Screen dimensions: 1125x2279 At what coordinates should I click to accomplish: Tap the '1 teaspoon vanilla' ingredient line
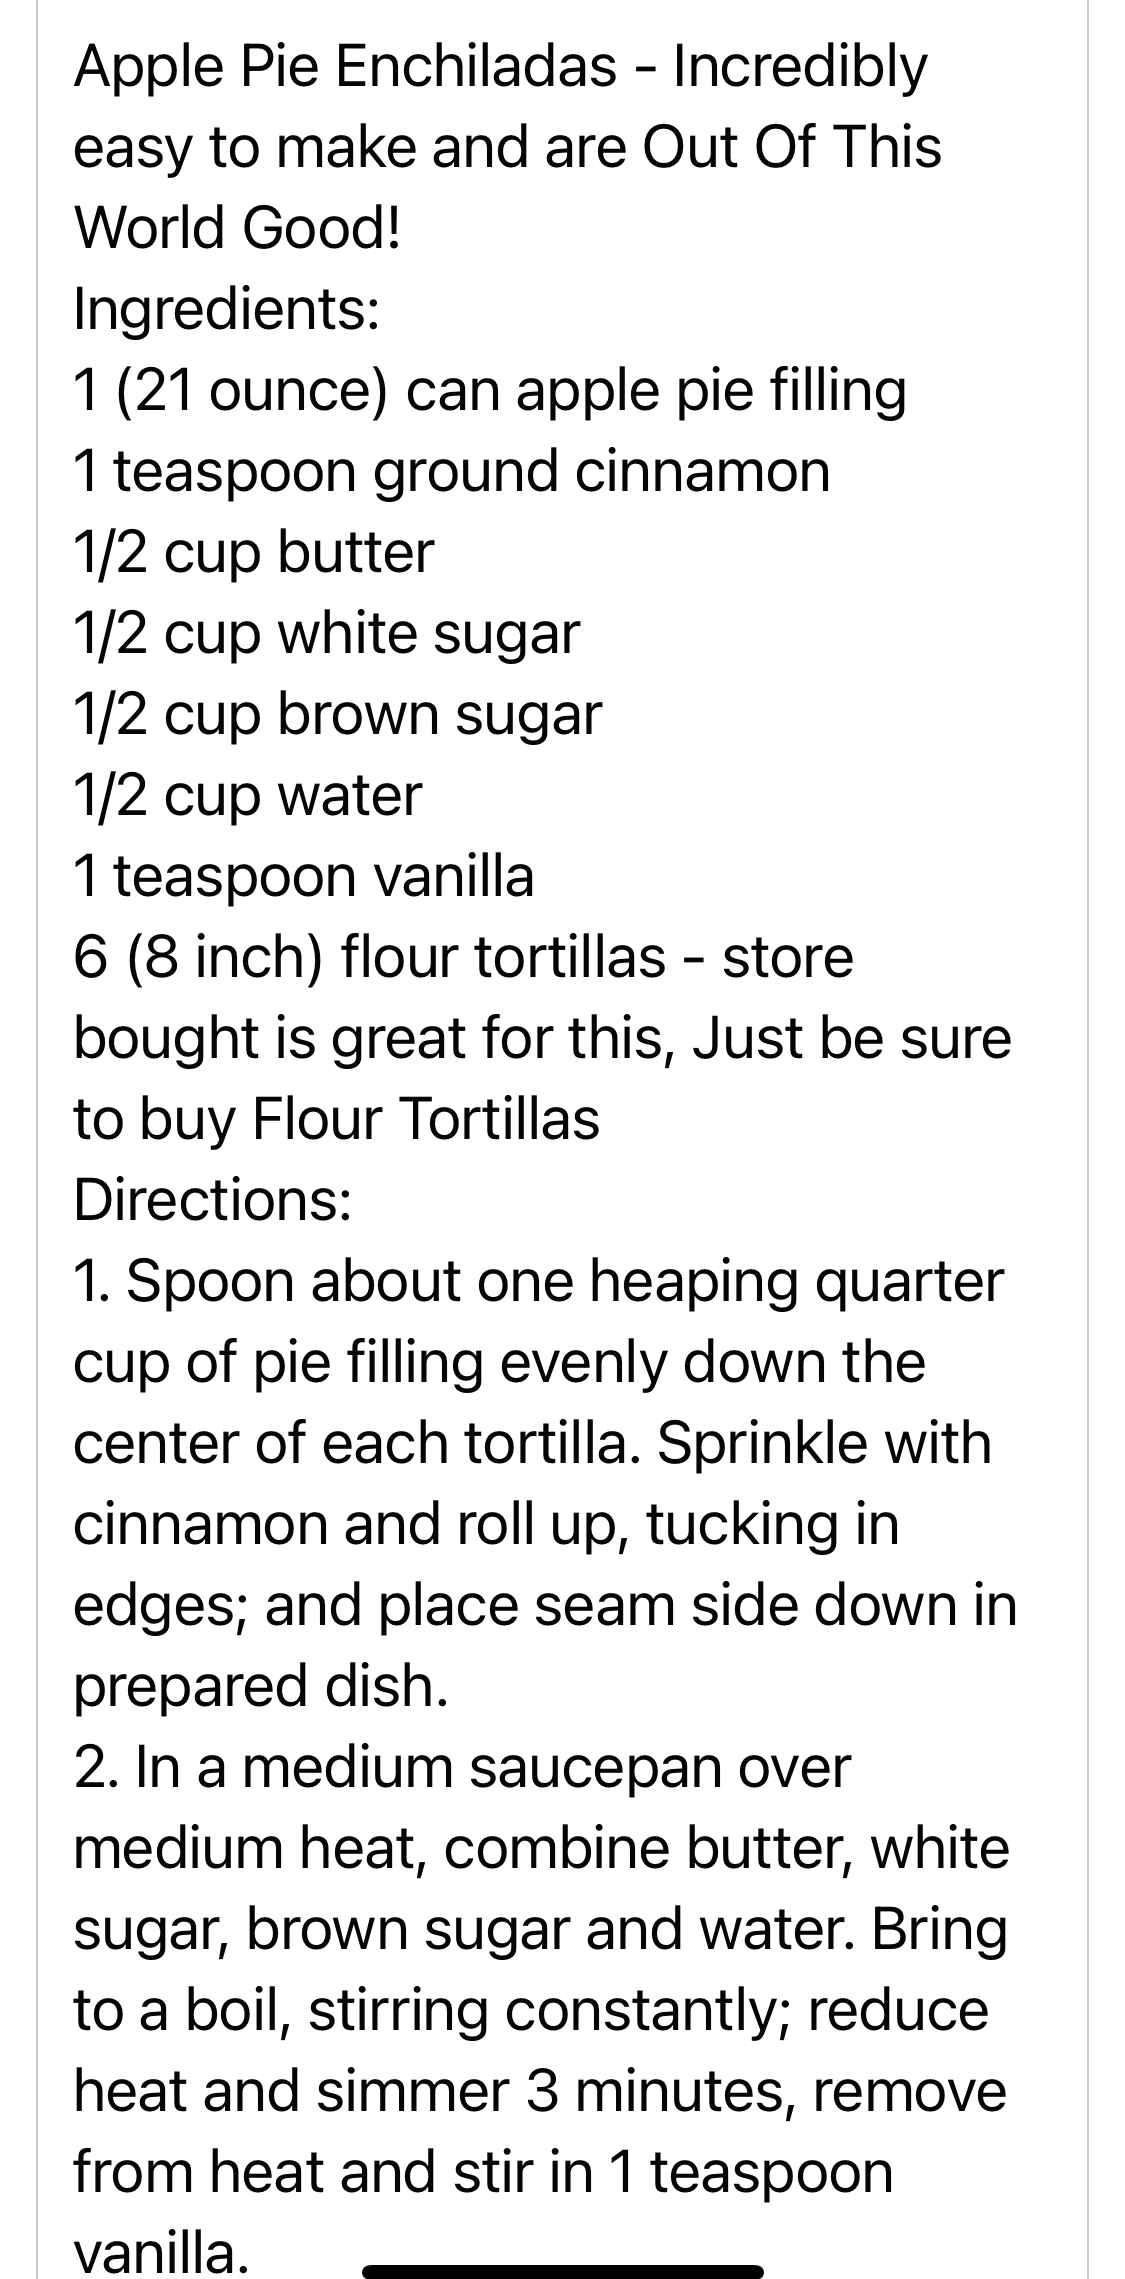coord(304,876)
